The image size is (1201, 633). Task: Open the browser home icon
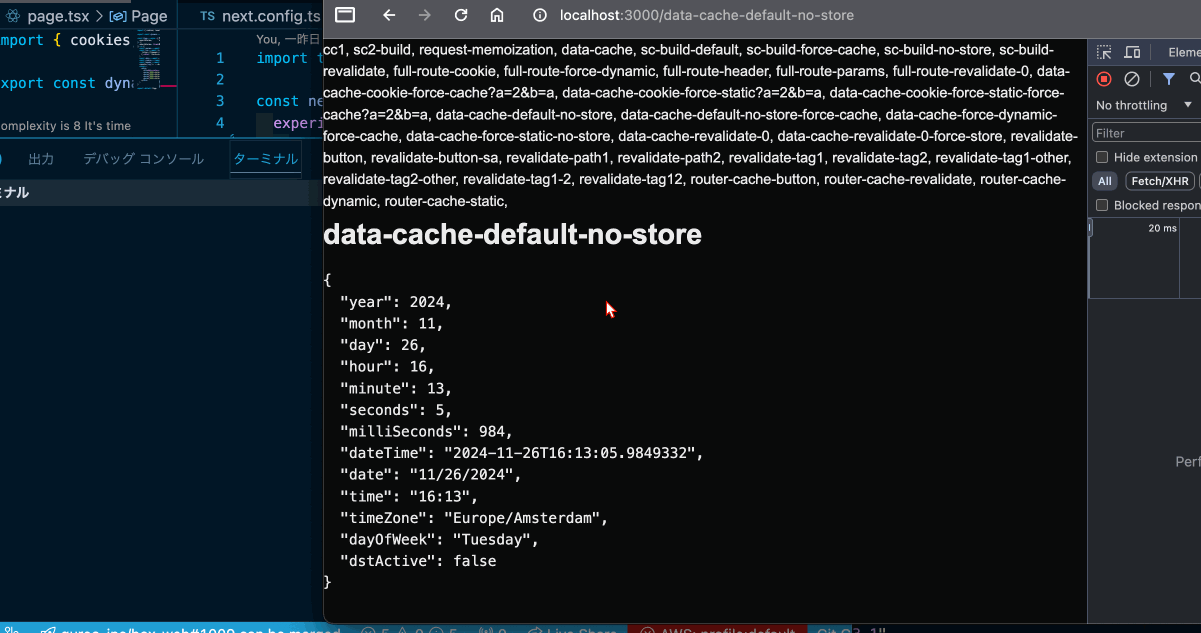(x=497, y=15)
